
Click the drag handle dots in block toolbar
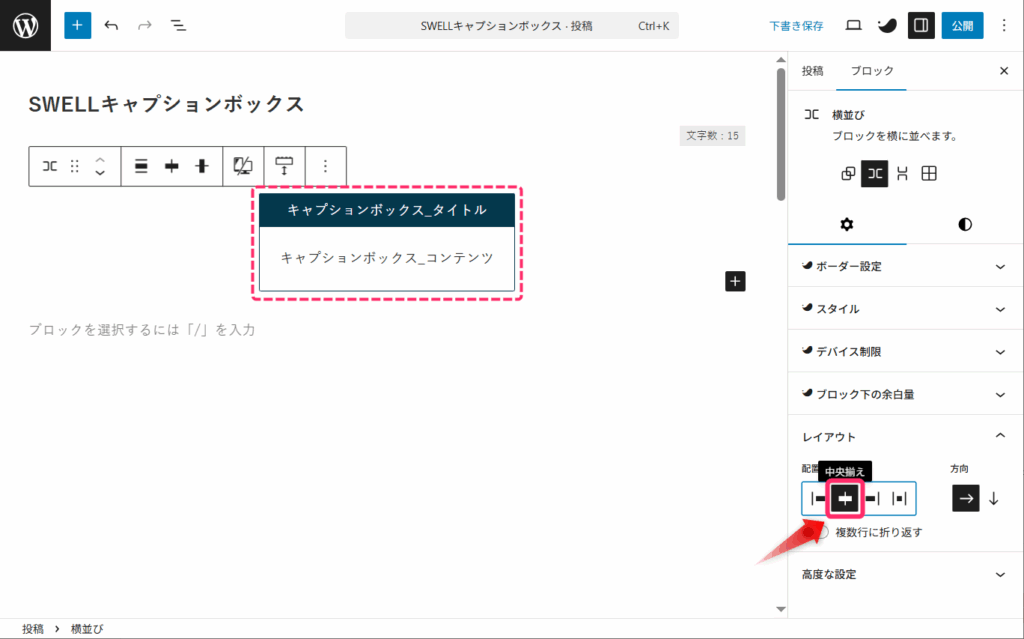point(74,166)
